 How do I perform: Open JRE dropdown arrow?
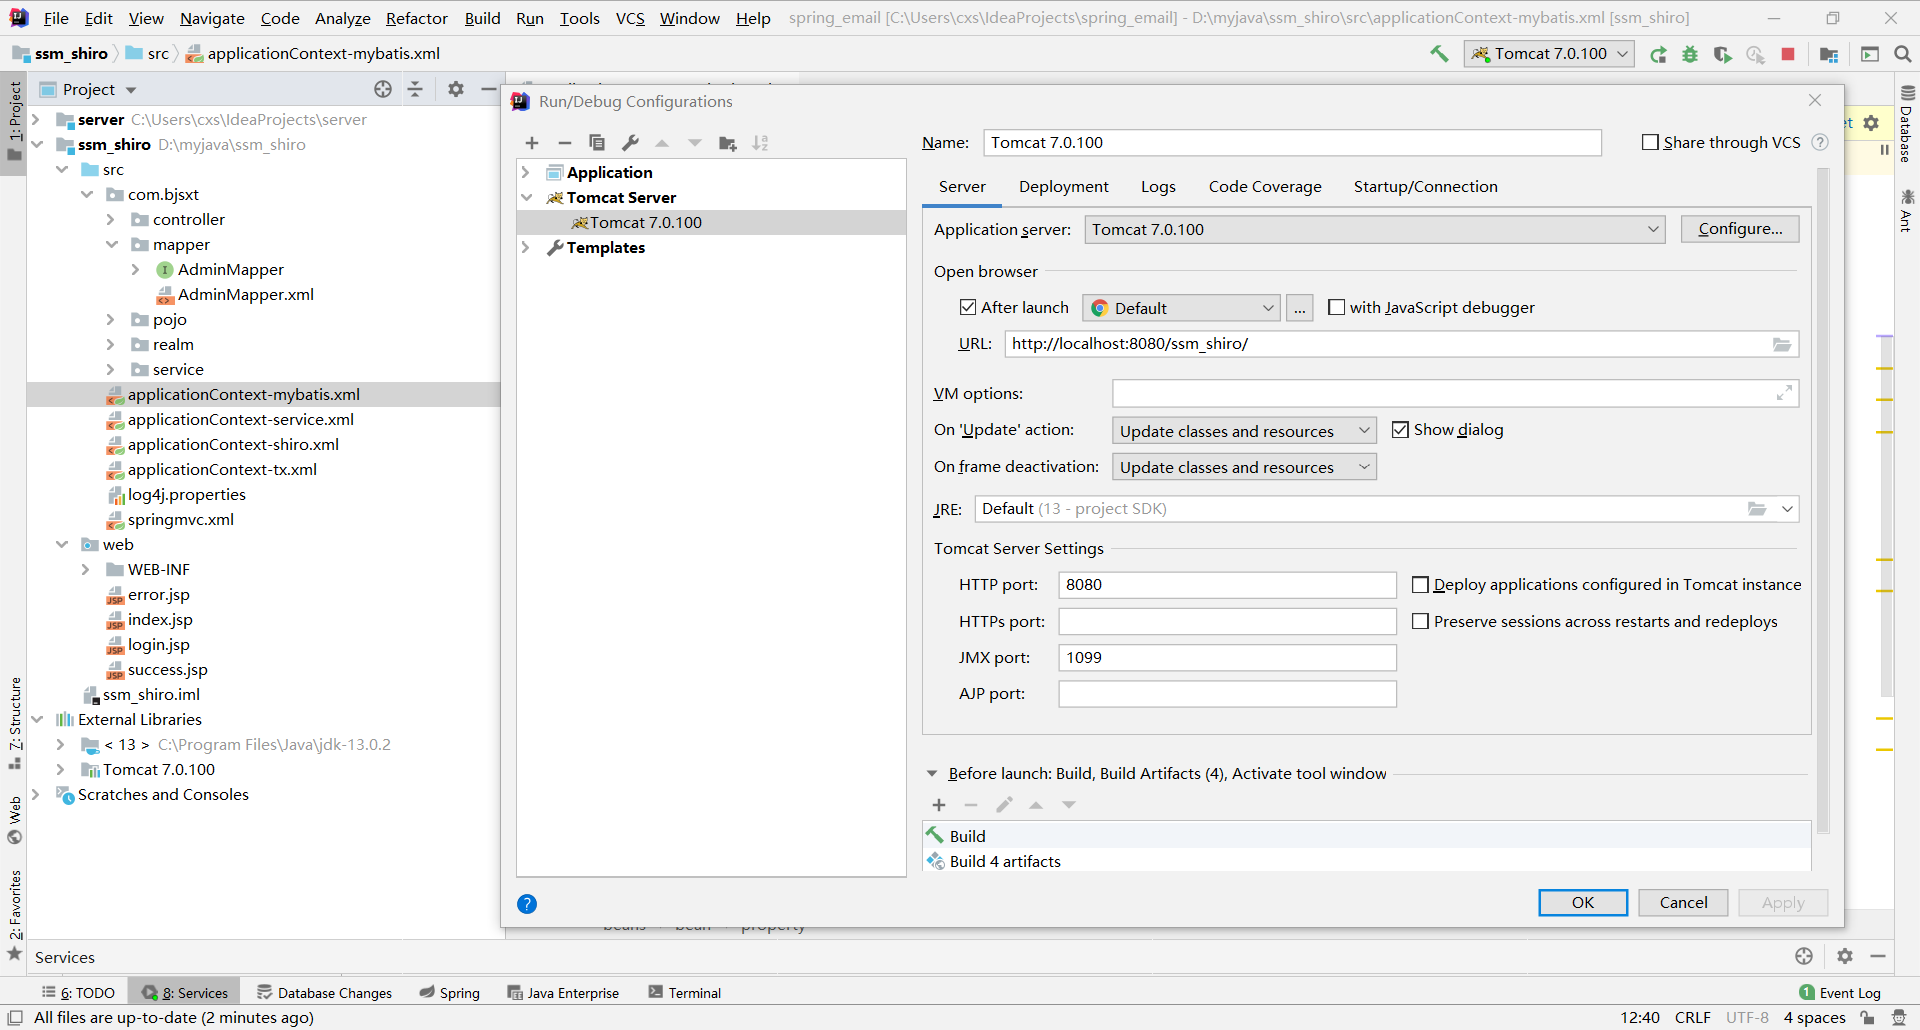1787,509
